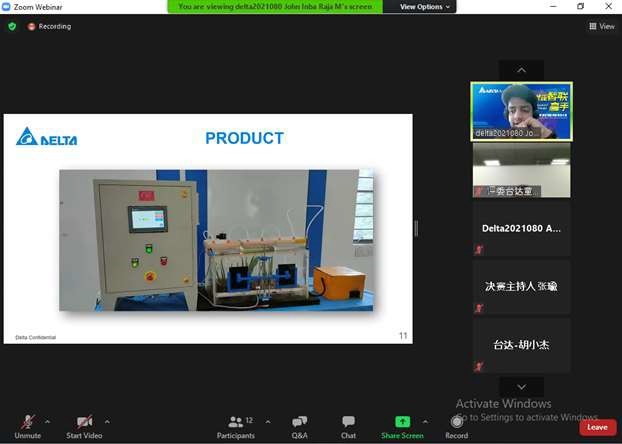The height and width of the screenshot is (444, 622).
Task: Expand the caret next to Participants
Action: point(268,421)
